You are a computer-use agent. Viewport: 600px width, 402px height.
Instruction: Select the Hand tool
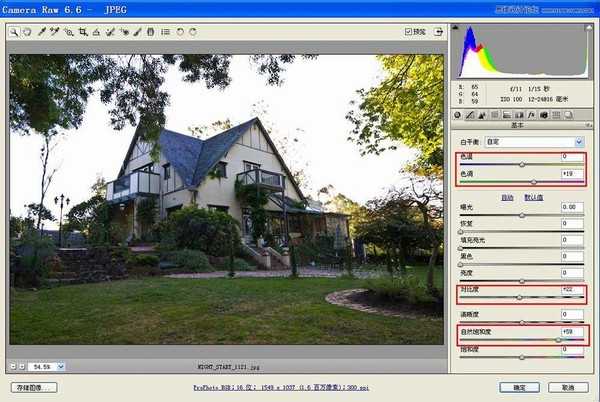(26, 32)
